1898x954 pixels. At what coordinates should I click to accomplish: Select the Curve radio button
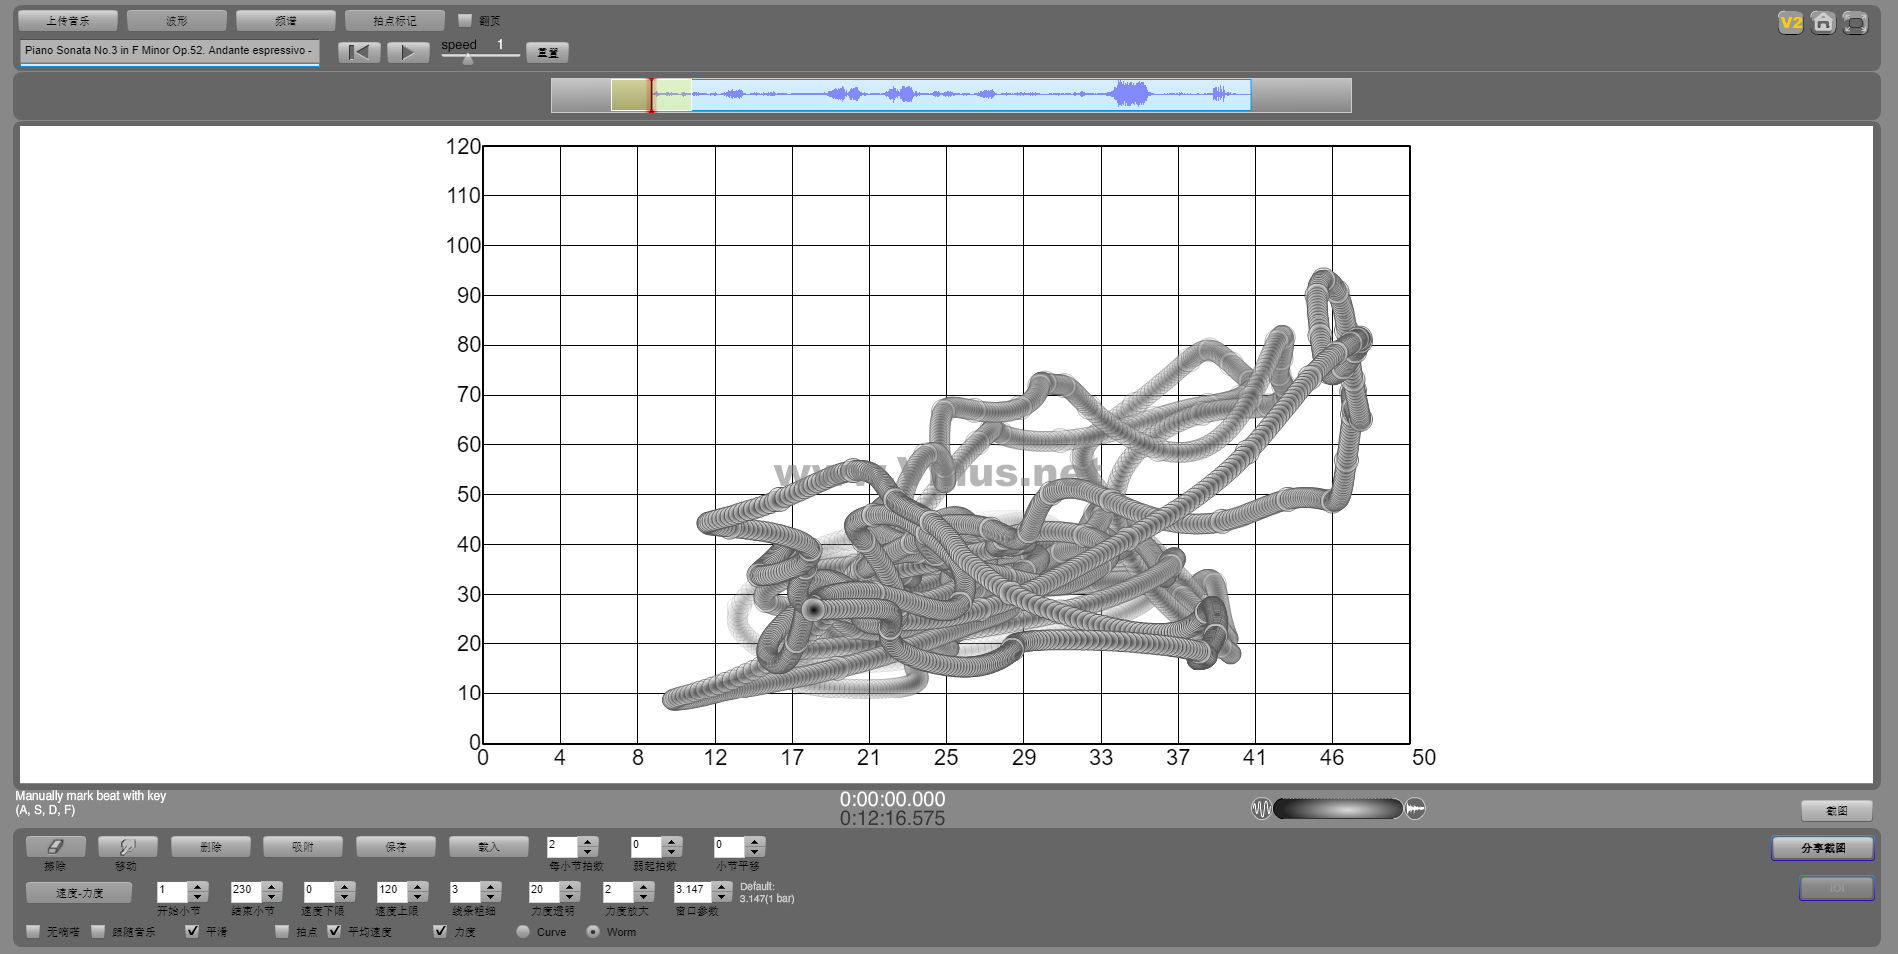pyautogui.click(x=523, y=931)
